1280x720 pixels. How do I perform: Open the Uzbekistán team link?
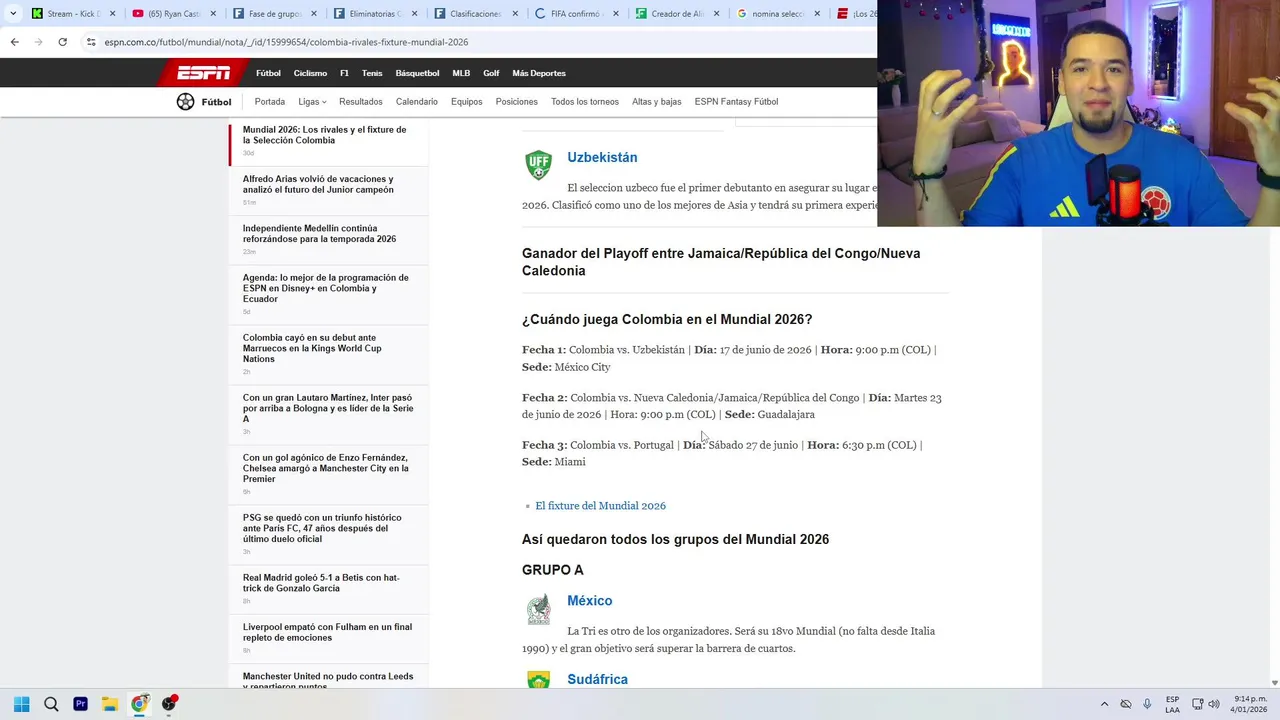(x=602, y=158)
